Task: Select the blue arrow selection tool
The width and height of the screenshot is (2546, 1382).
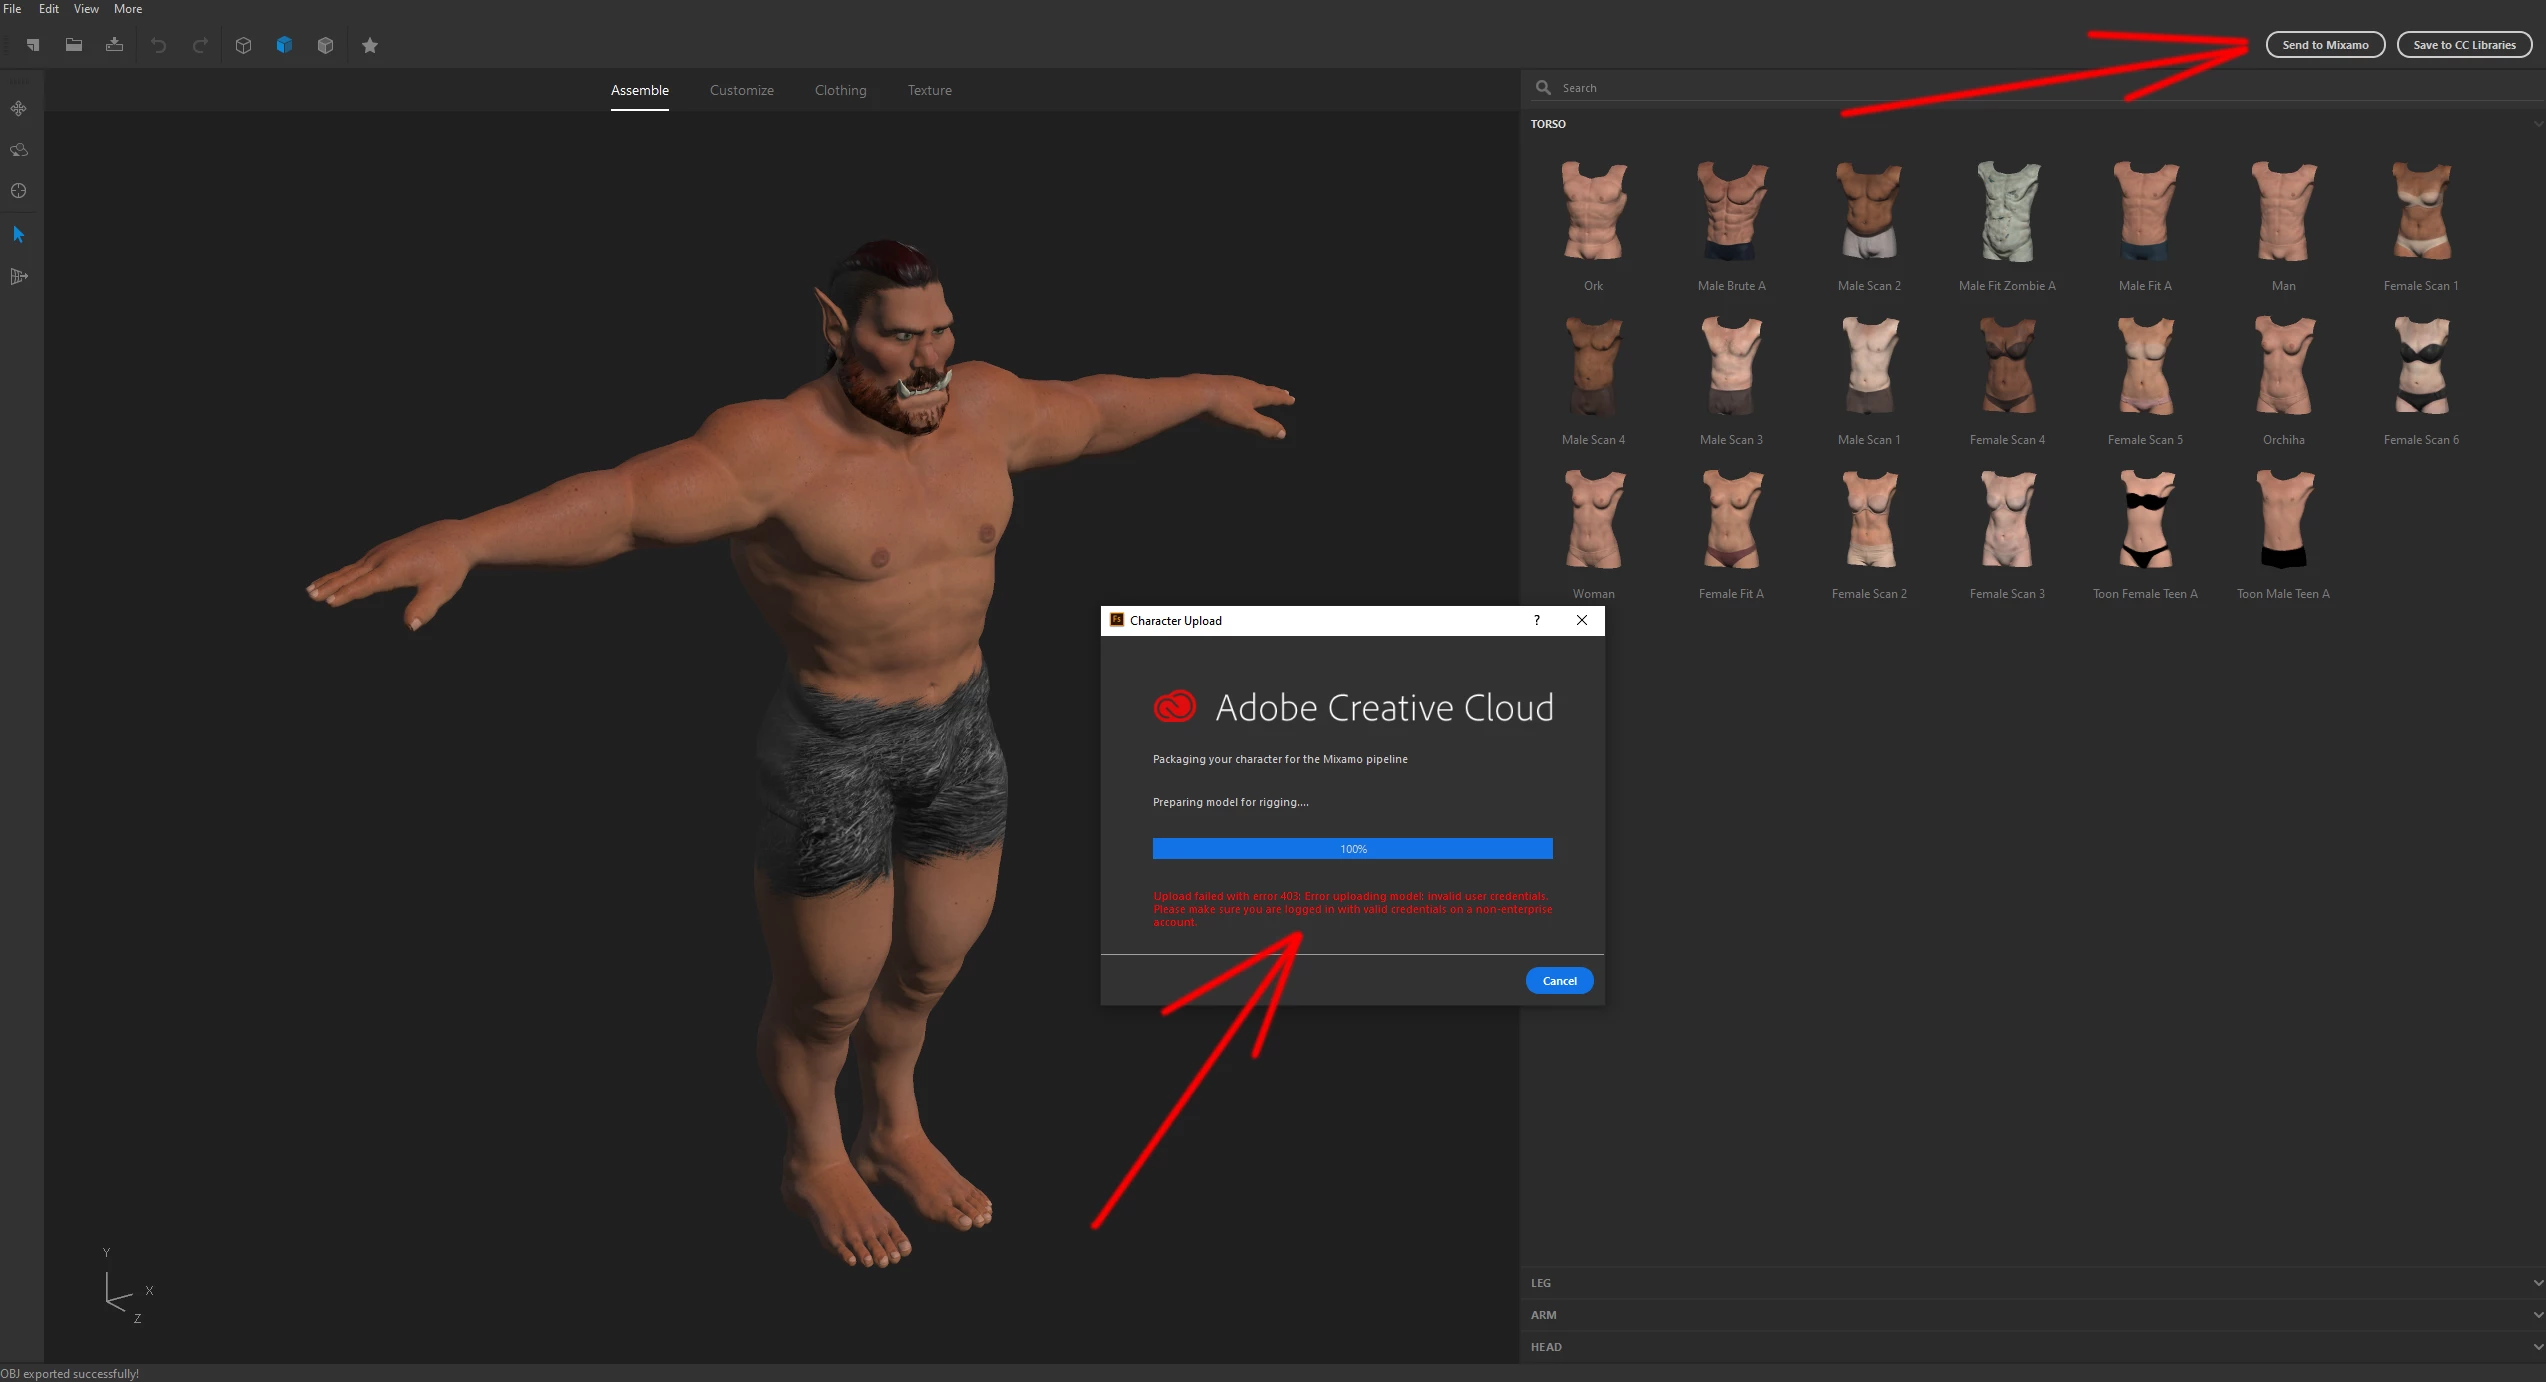Action: 19,234
